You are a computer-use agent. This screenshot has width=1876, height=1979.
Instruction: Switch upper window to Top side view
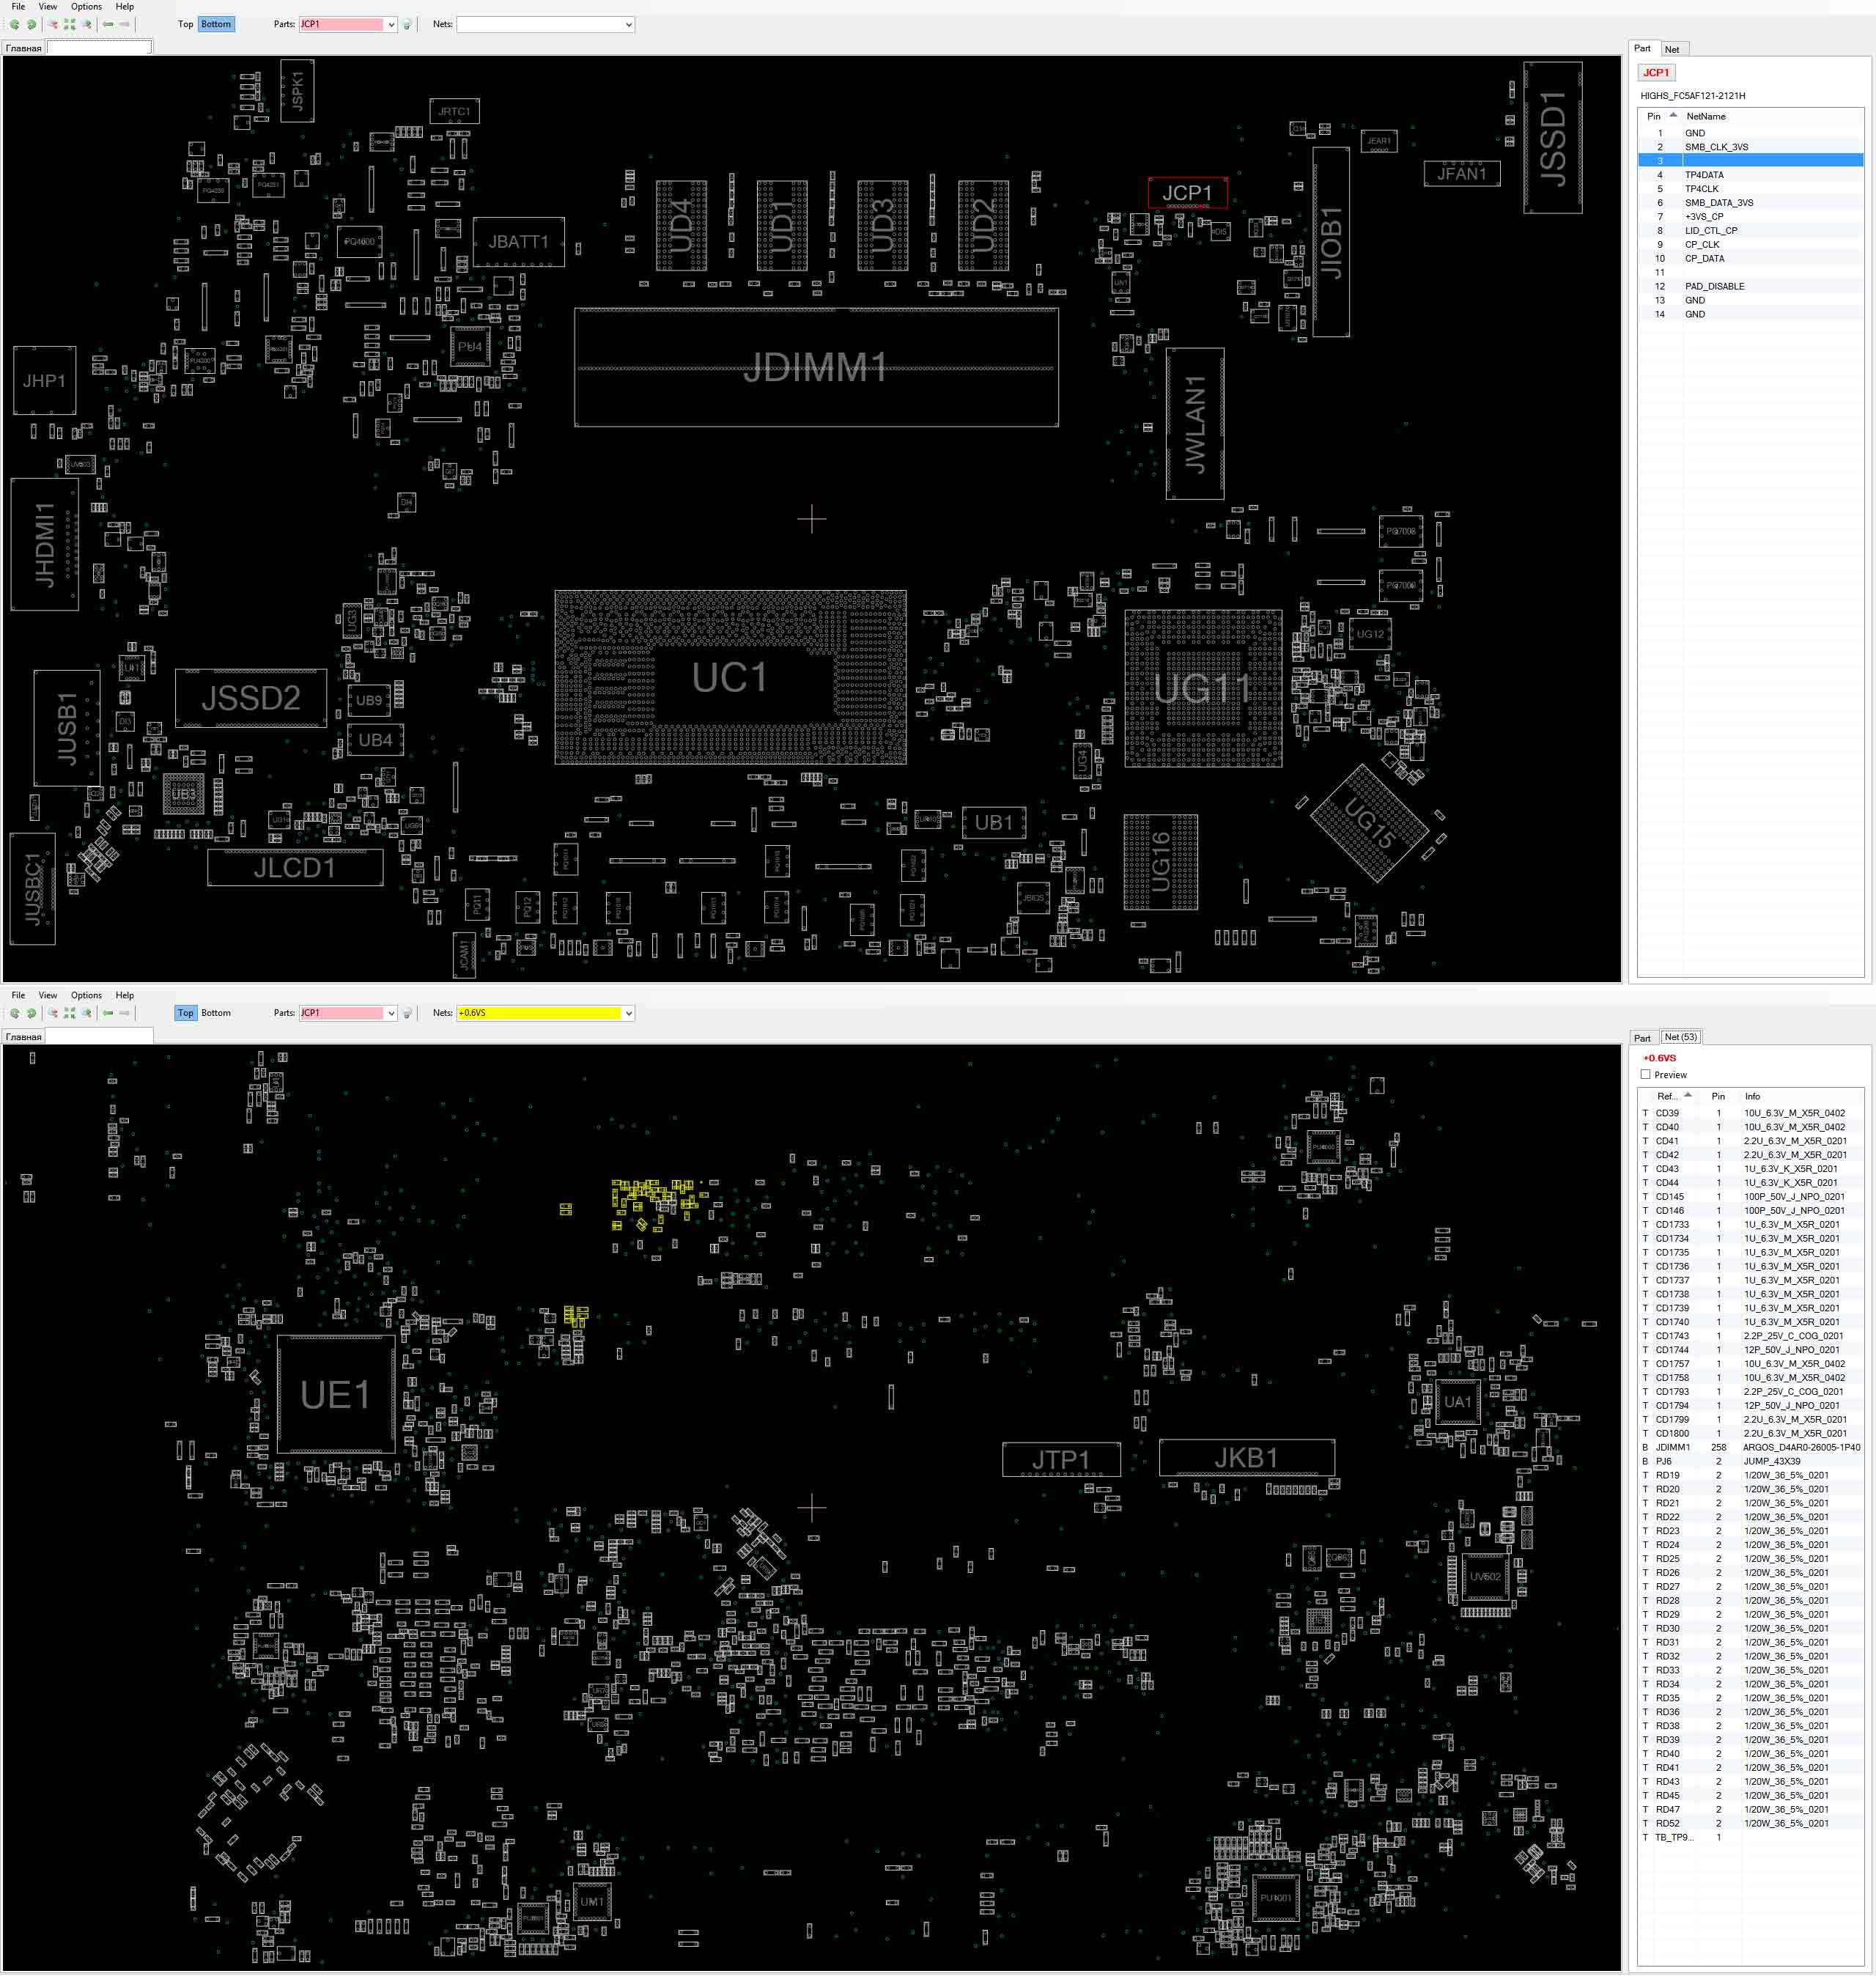(185, 24)
